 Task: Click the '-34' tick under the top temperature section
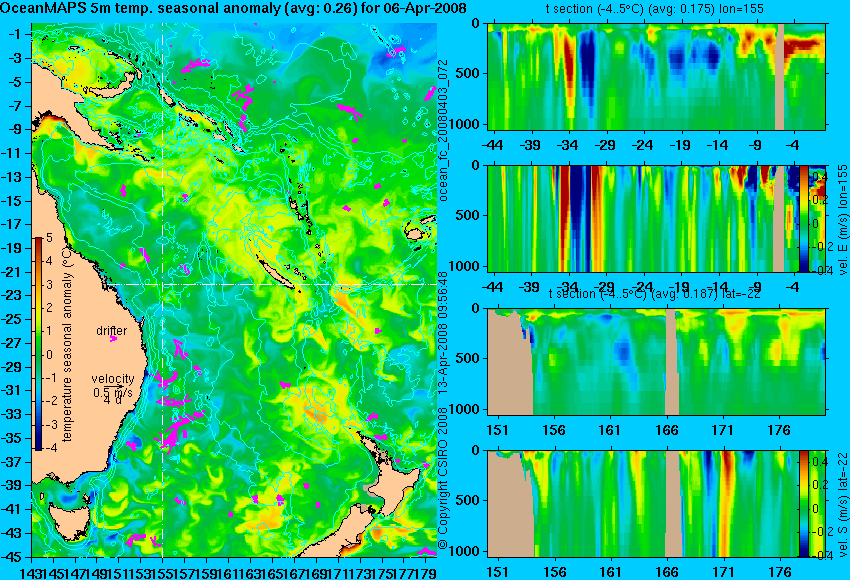click(x=568, y=145)
